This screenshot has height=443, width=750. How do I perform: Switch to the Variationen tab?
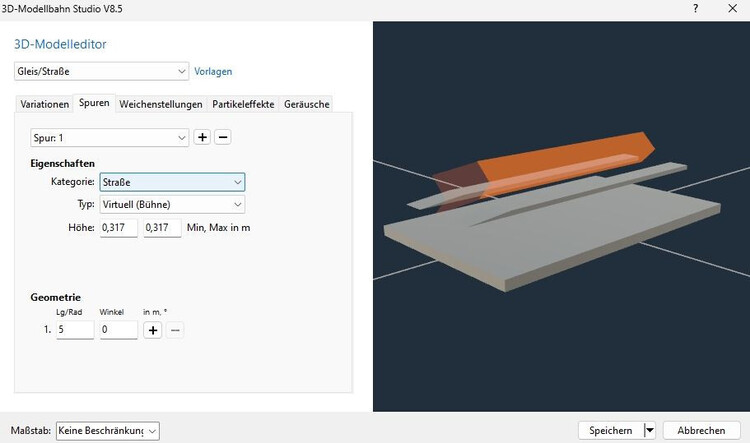(45, 104)
